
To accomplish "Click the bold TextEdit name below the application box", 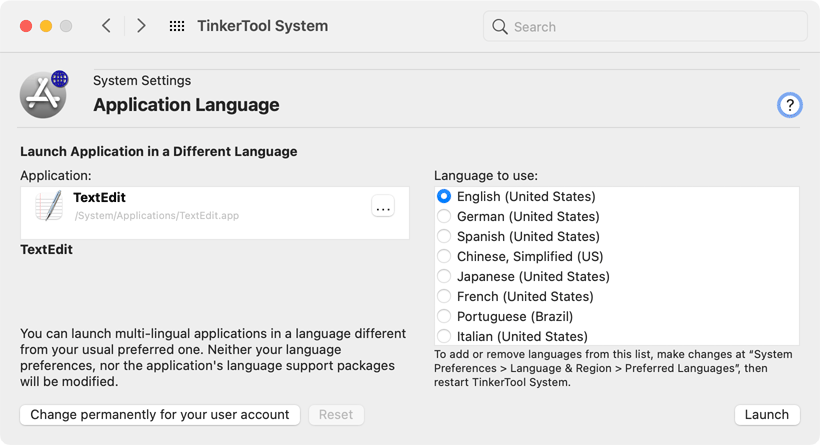I will [47, 249].
